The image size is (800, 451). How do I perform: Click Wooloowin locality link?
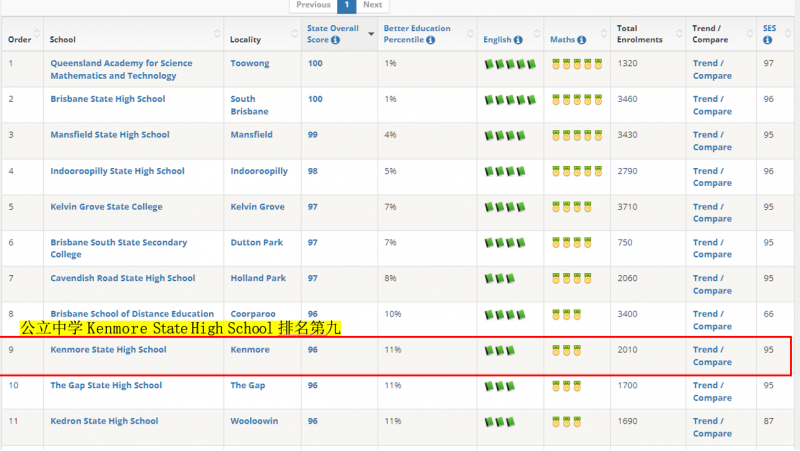(x=254, y=421)
